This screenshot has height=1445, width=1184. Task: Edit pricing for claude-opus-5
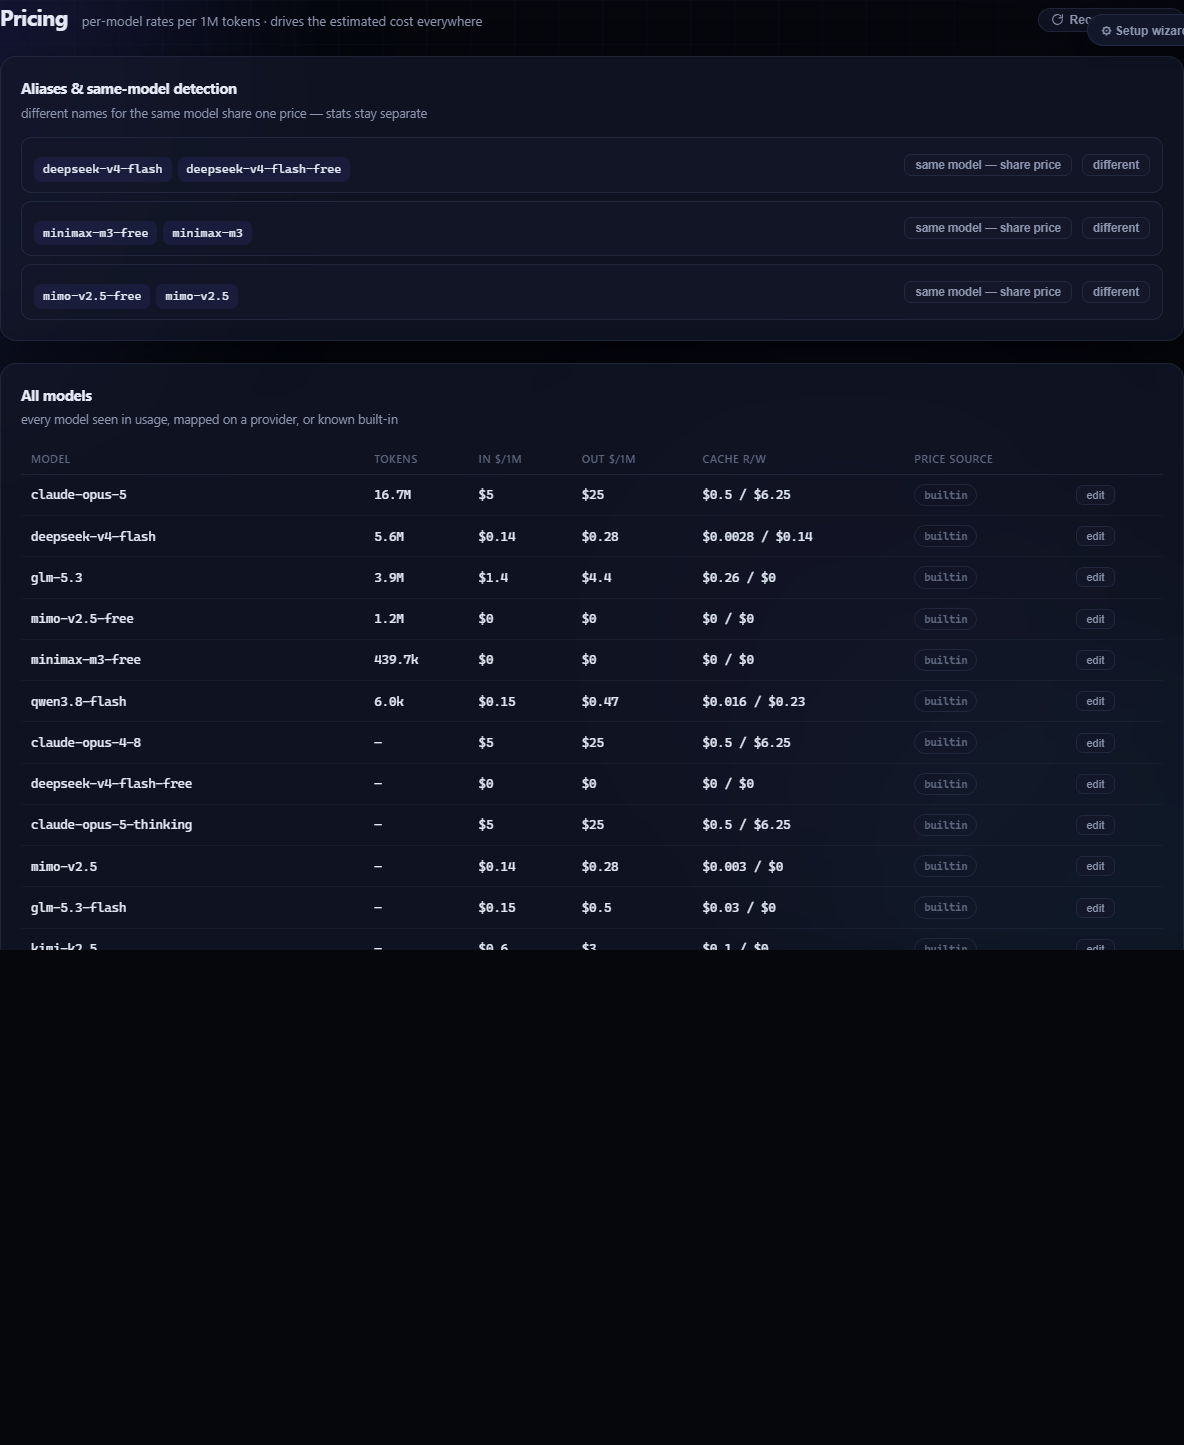click(1095, 495)
